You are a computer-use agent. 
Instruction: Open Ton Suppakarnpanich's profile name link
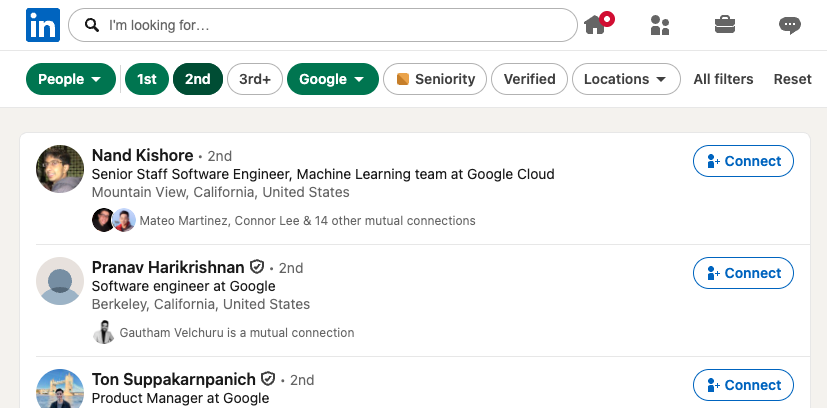(x=174, y=379)
